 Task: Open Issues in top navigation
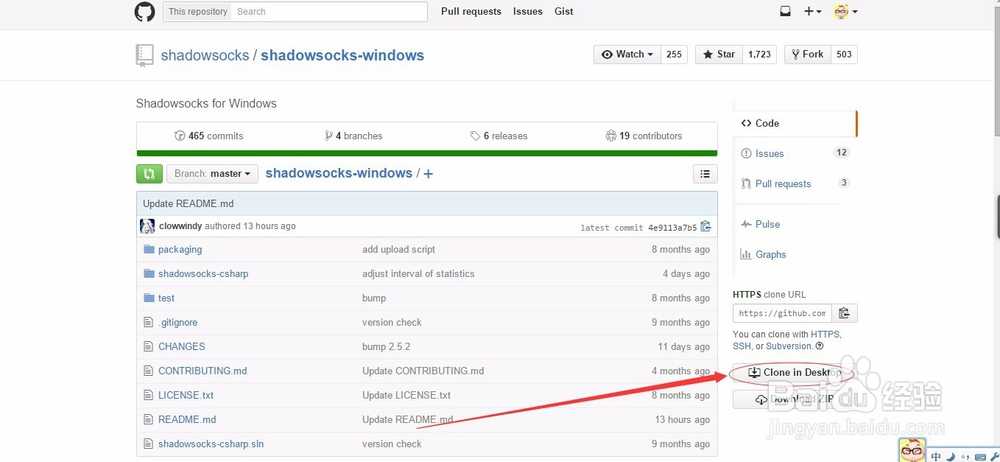point(527,11)
